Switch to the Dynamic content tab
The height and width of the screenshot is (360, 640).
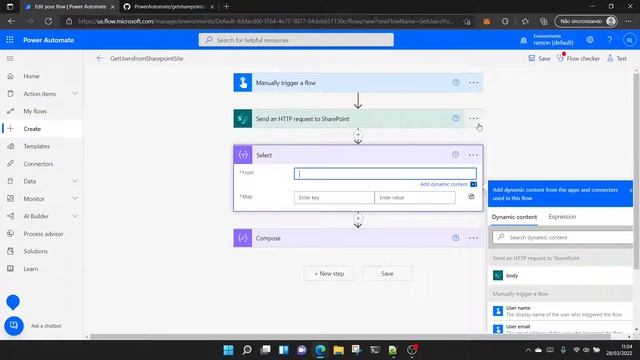(514, 217)
